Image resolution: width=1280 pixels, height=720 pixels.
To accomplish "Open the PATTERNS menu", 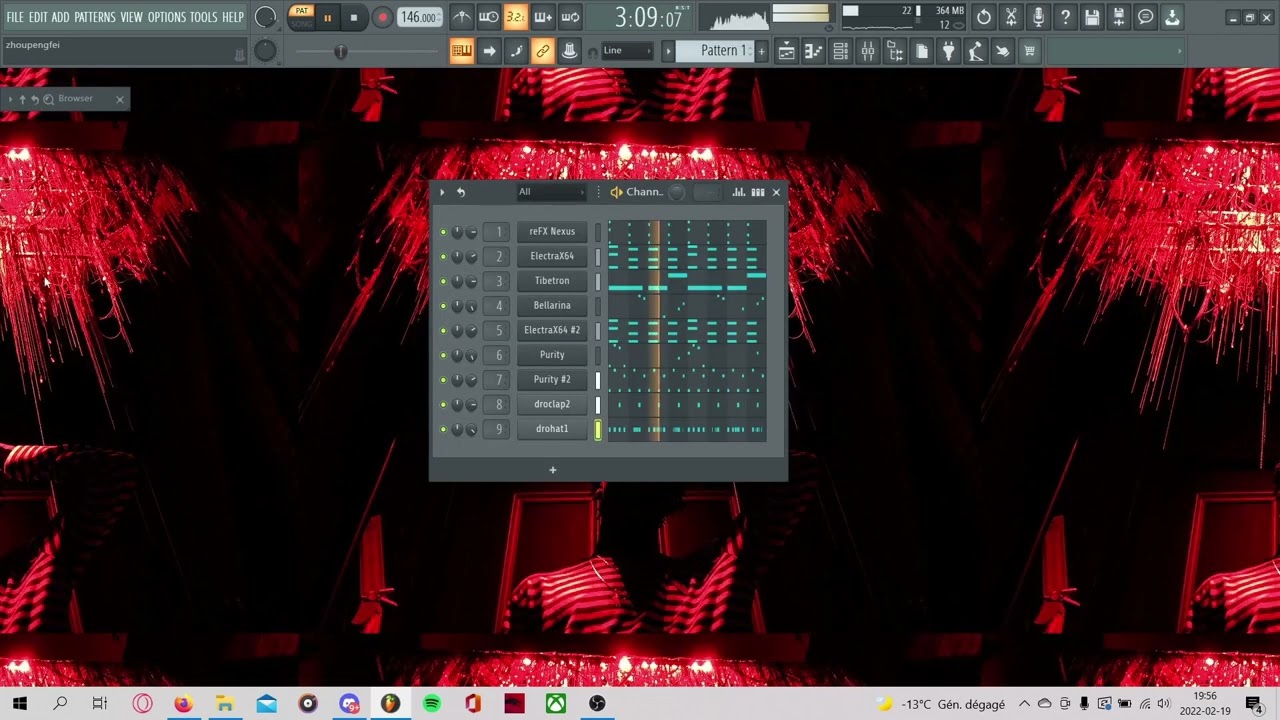I will click(95, 17).
